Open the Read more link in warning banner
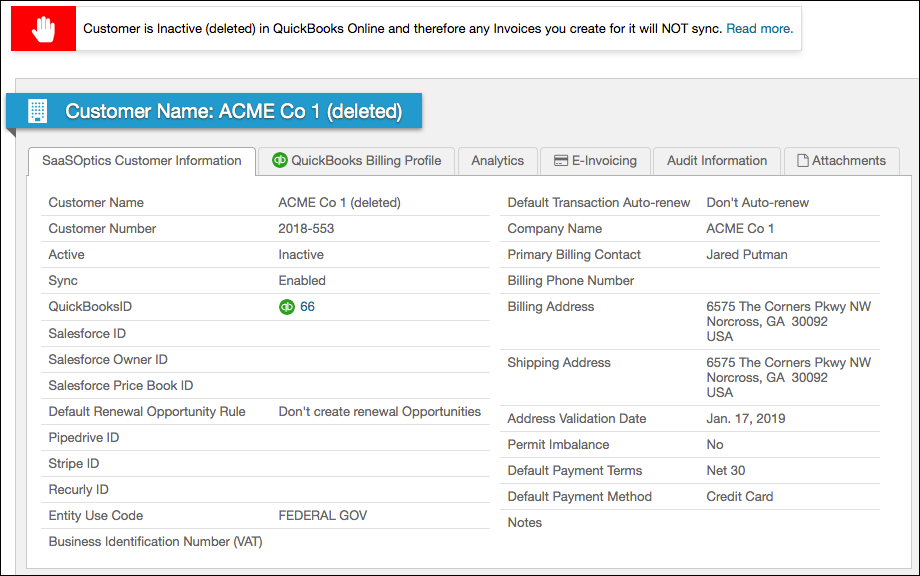This screenshot has height=576, width=920. pyautogui.click(x=759, y=29)
